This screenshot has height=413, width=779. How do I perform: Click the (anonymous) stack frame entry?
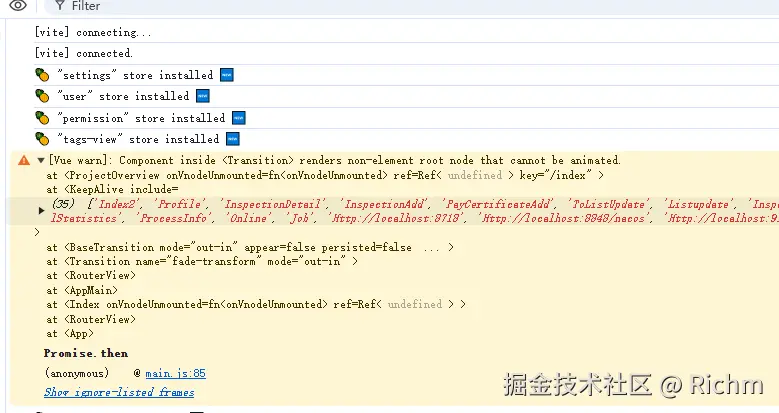pos(77,373)
